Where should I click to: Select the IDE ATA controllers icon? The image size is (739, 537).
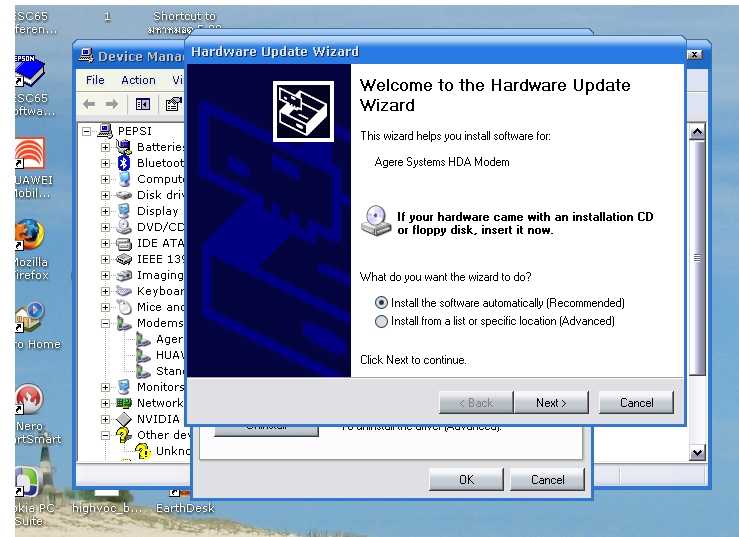click(124, 244)
